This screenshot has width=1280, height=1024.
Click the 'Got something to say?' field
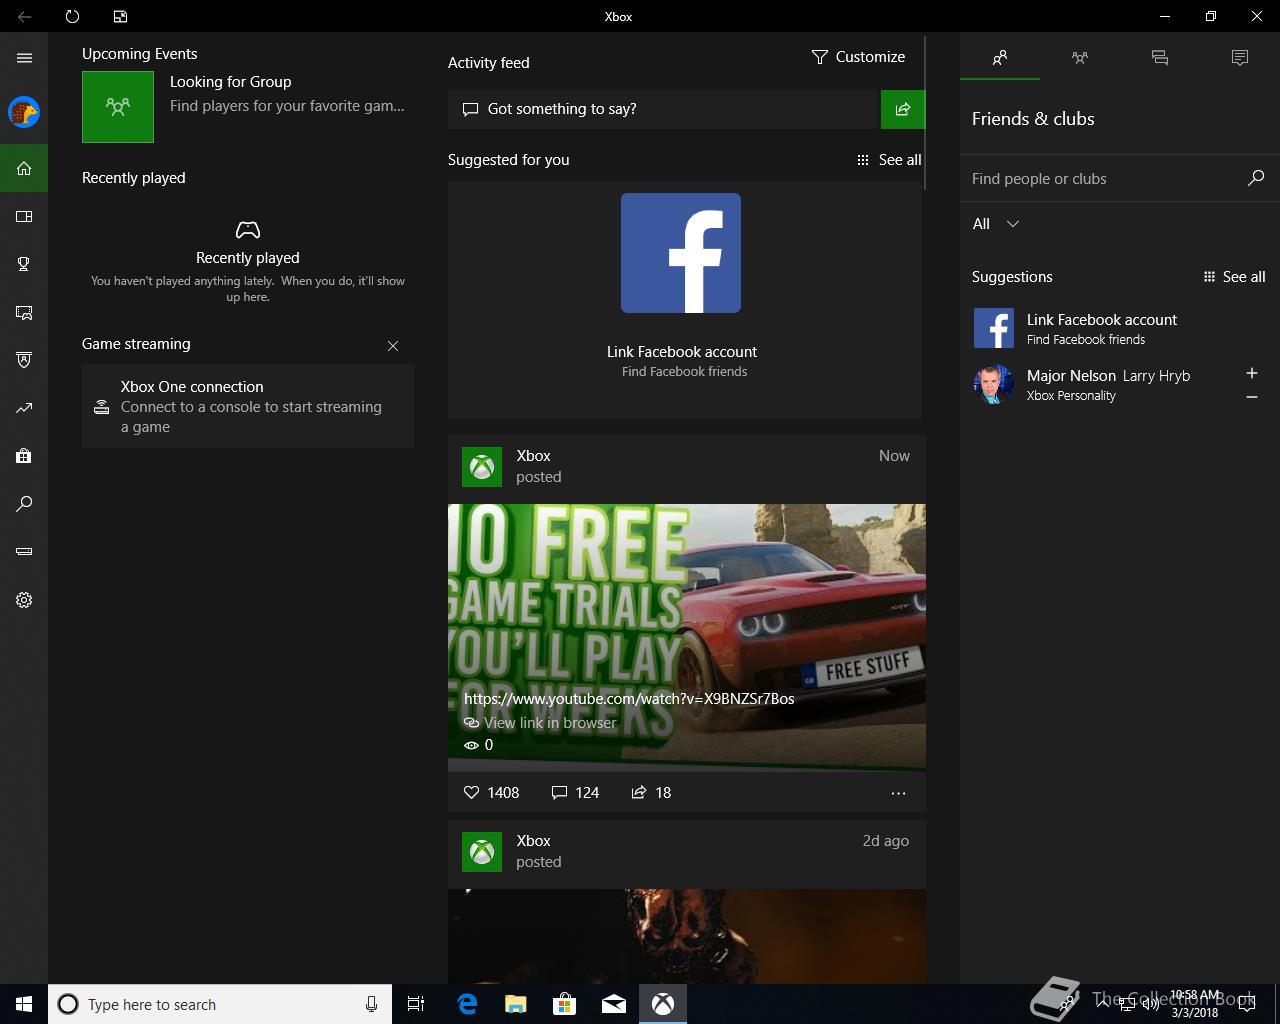[x=662, y=109]
